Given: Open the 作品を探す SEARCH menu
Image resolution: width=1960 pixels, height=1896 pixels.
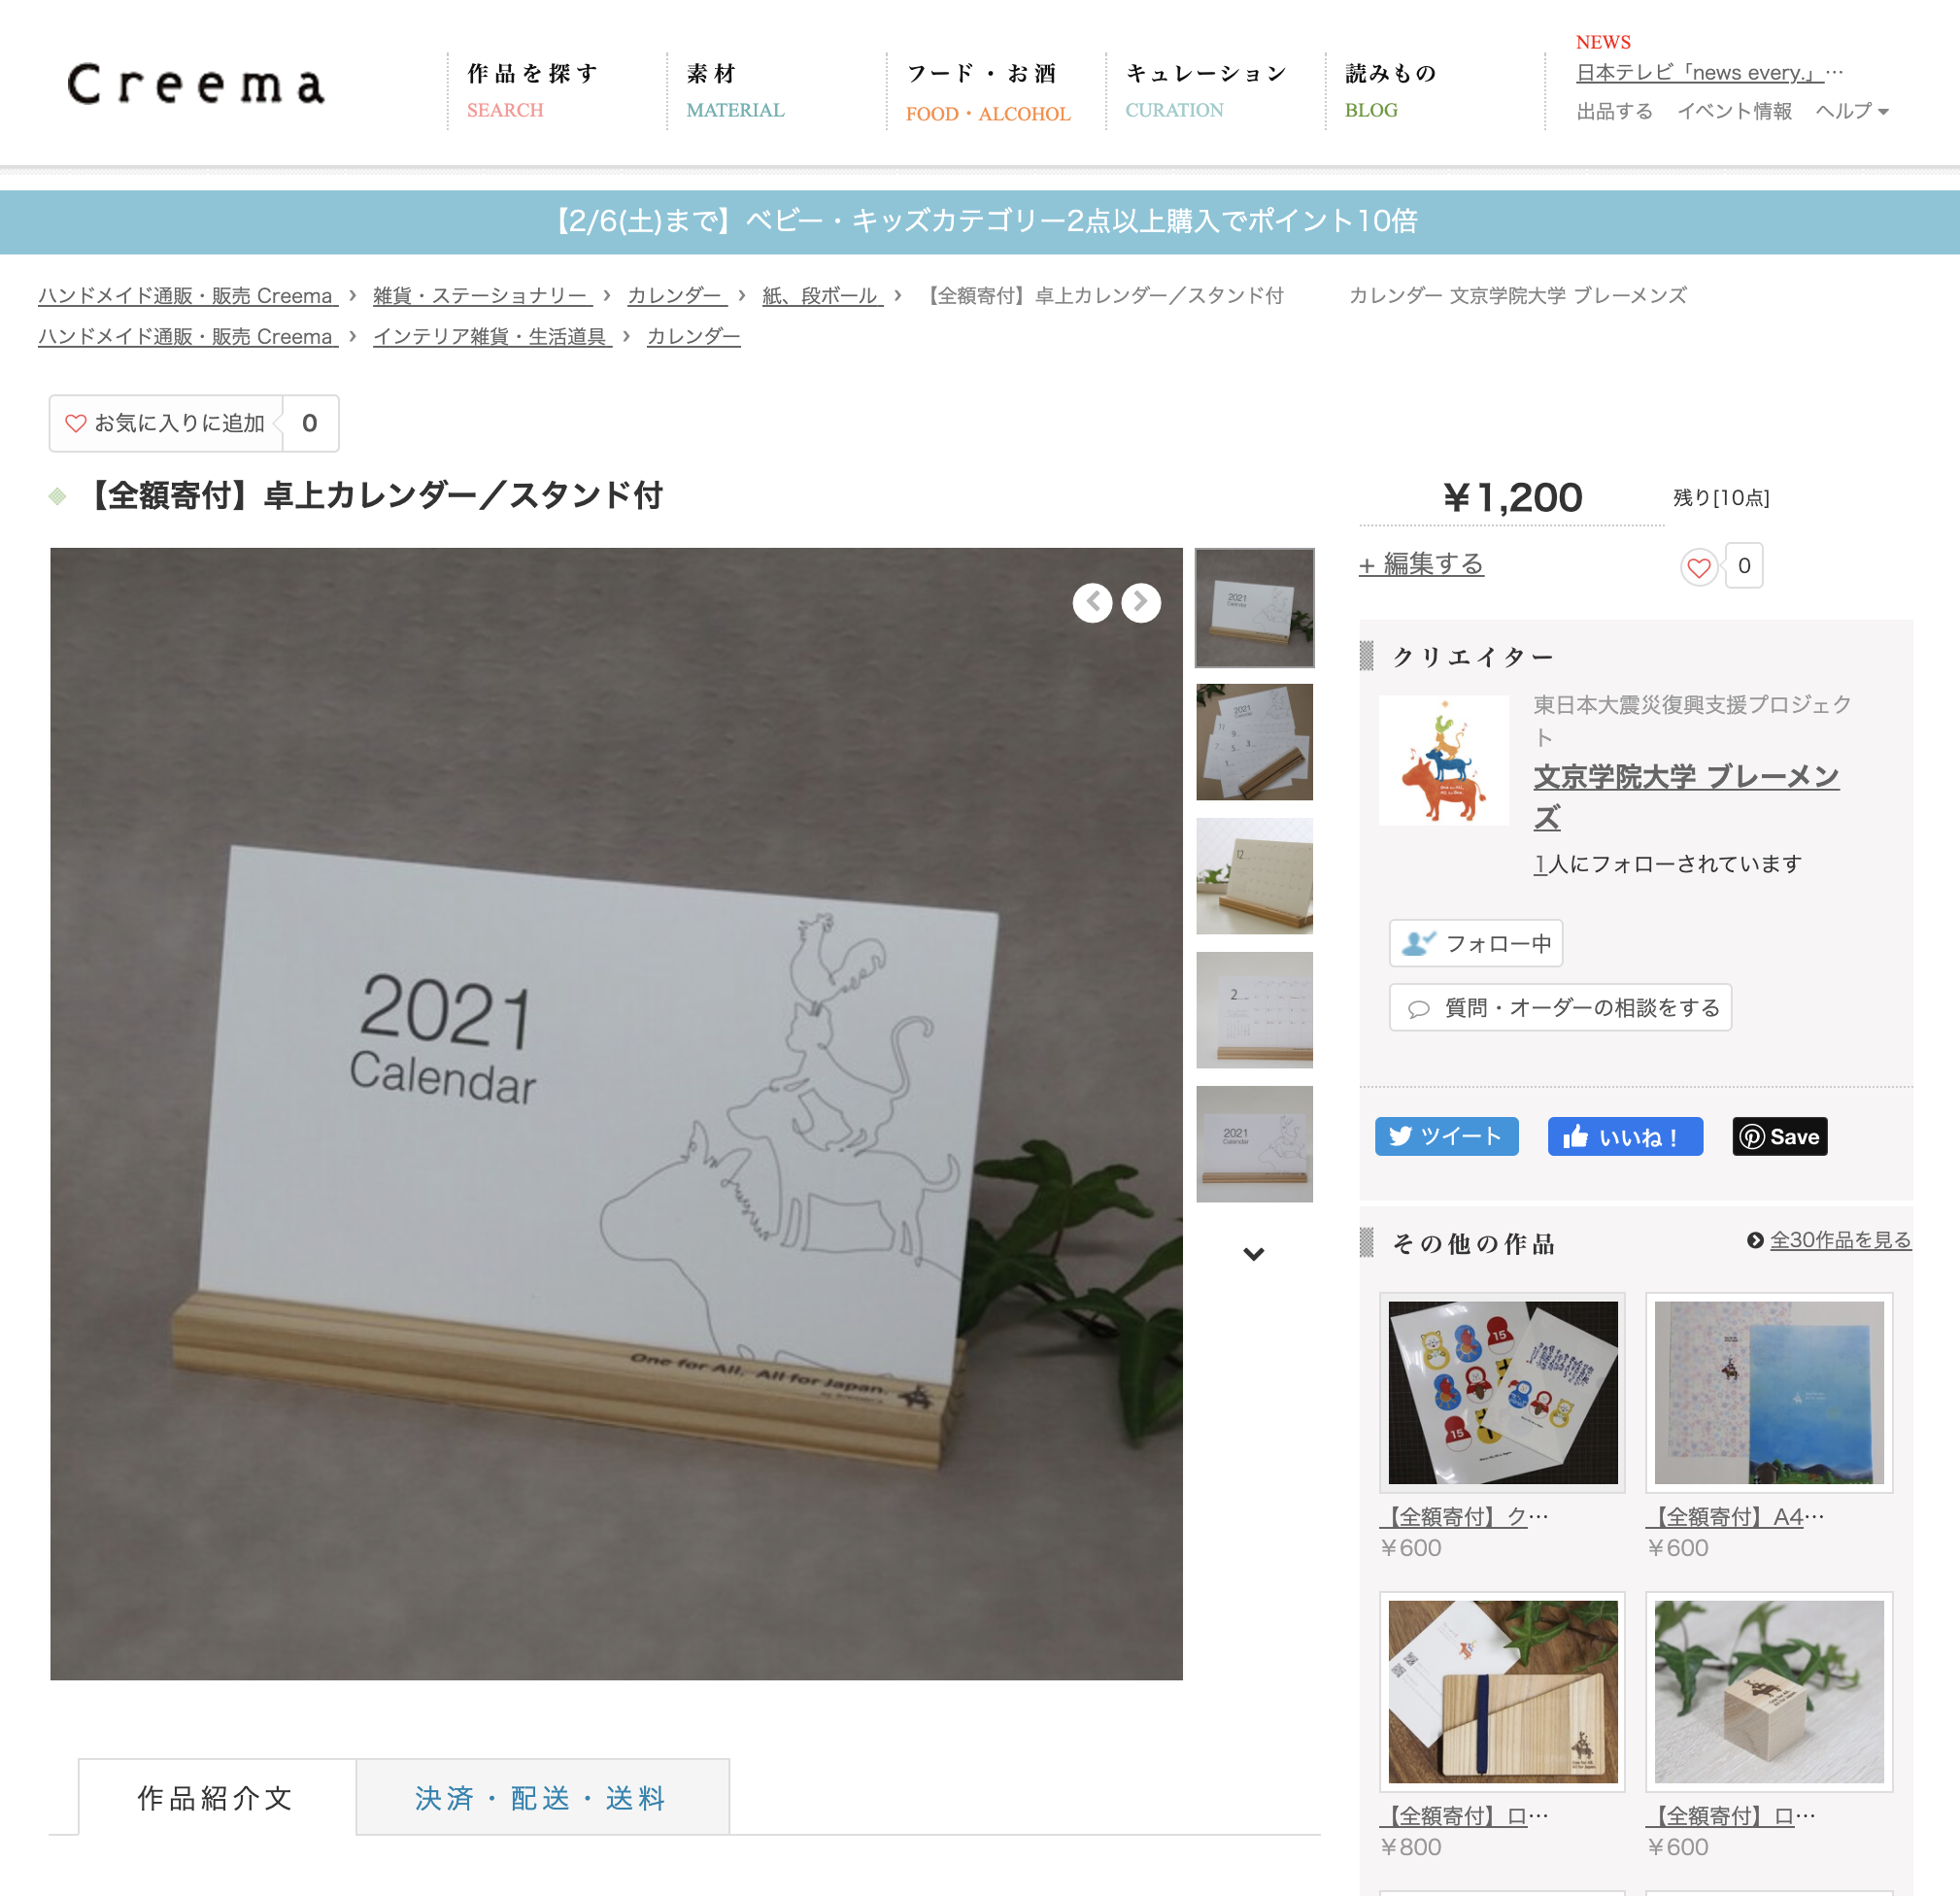Looking at the screenshot, I should point(533,91).
